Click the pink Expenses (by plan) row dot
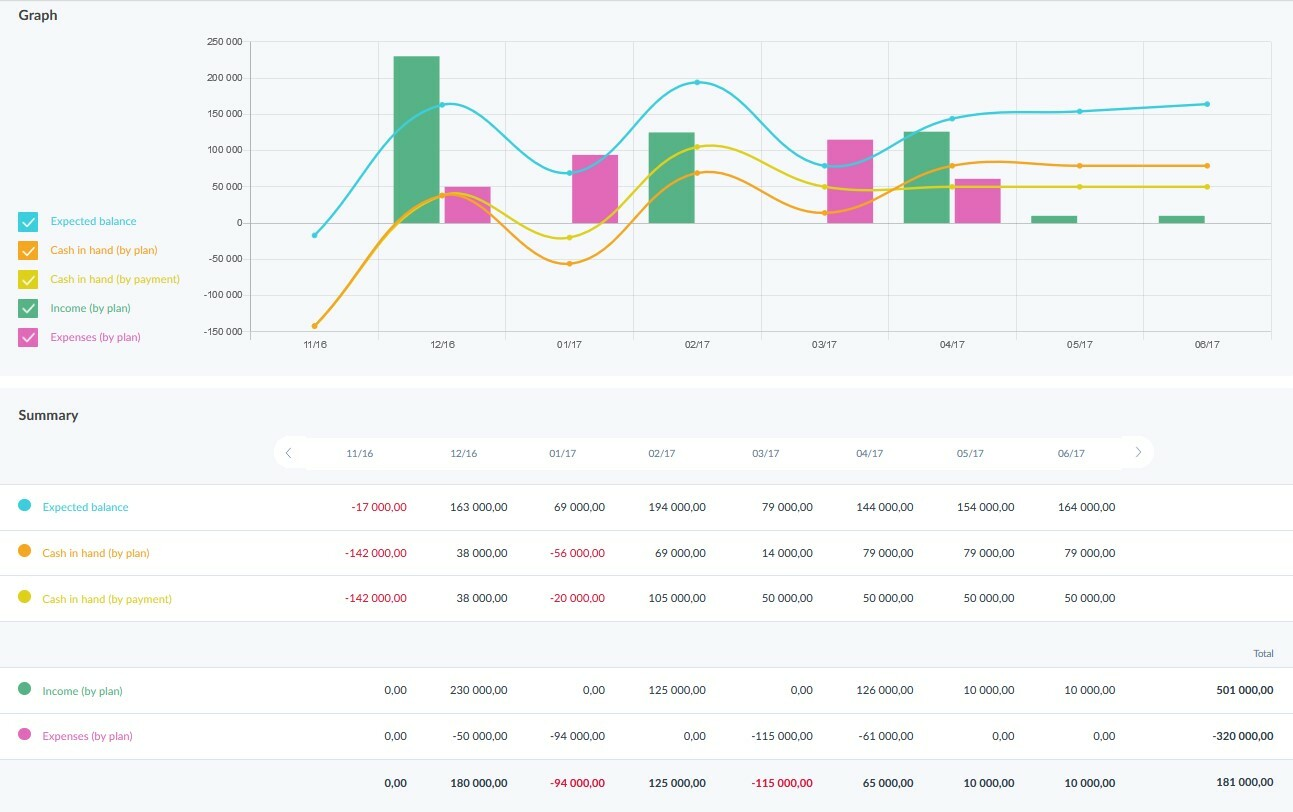 click(25, 735)
